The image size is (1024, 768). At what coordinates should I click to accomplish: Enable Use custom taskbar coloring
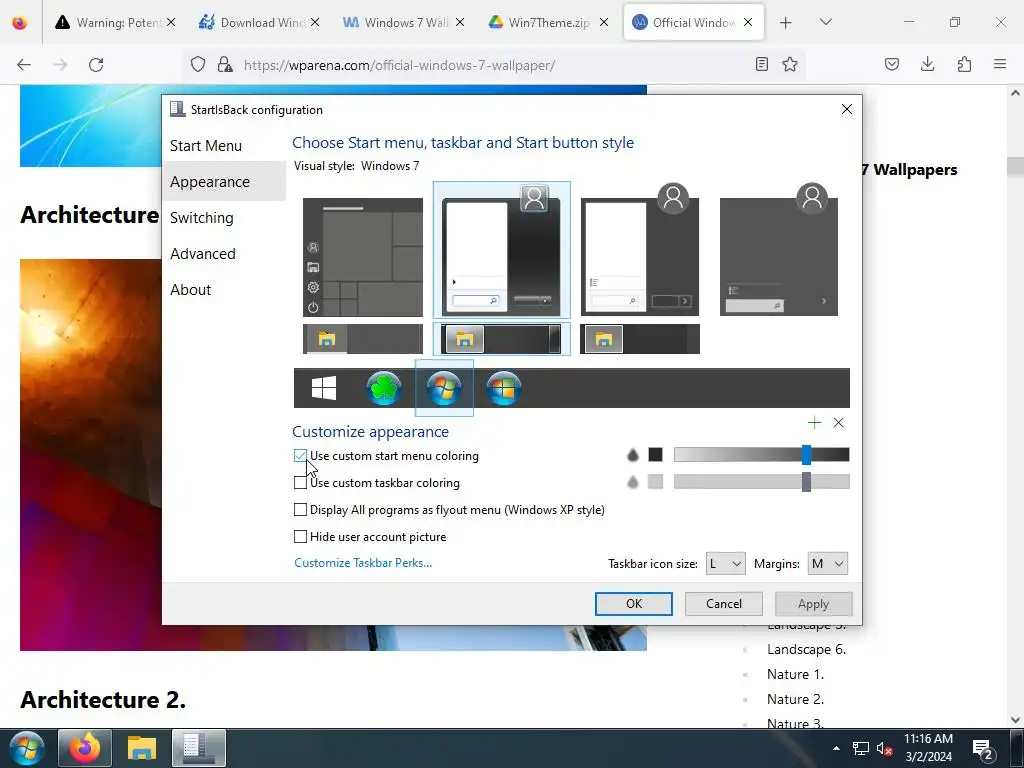[300, 483]
